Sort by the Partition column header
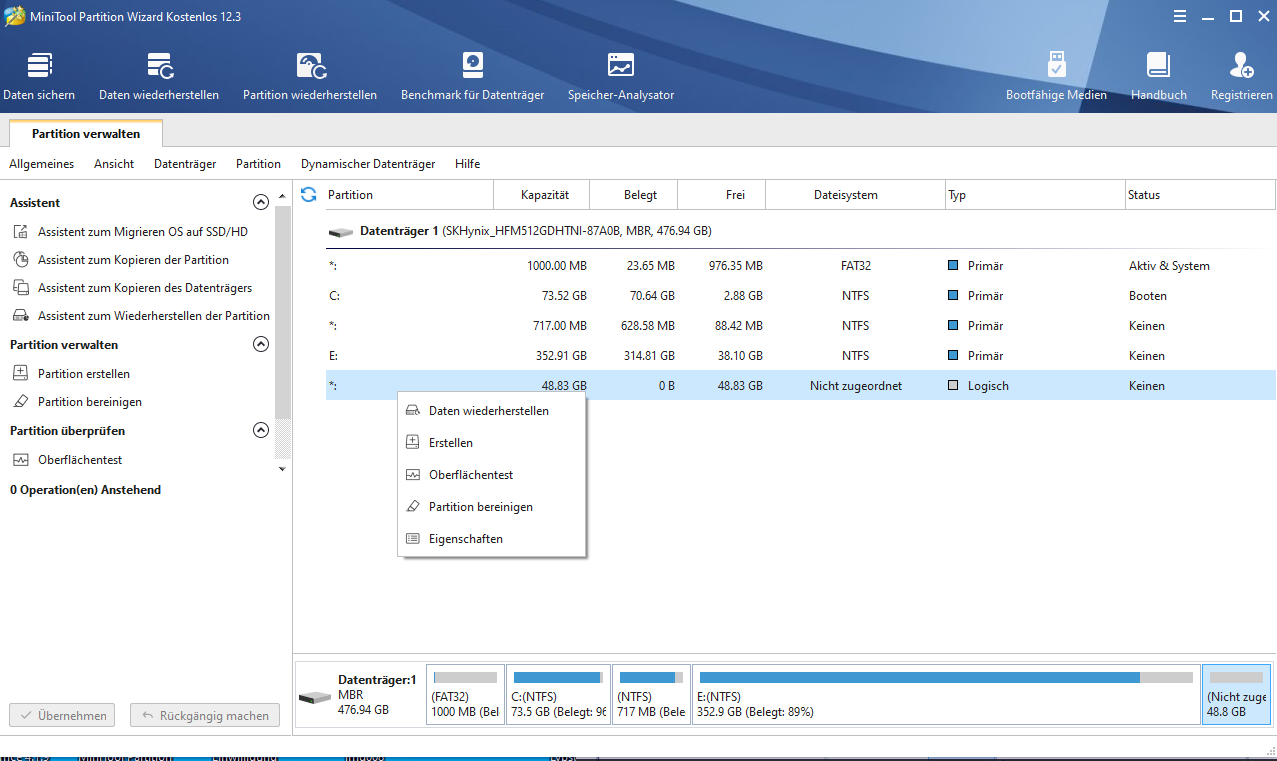This screenshot has width=1277, height=761. [x=409, y=195]
